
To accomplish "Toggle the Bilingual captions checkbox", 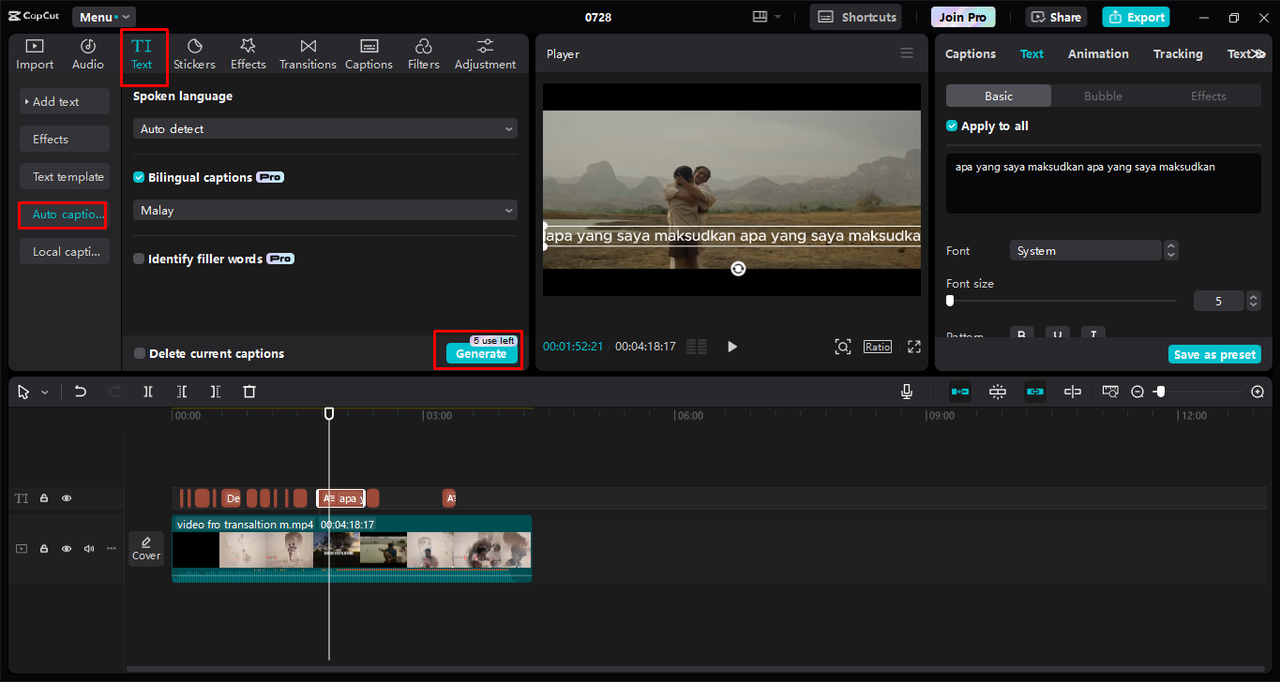I will pos(139,177).
